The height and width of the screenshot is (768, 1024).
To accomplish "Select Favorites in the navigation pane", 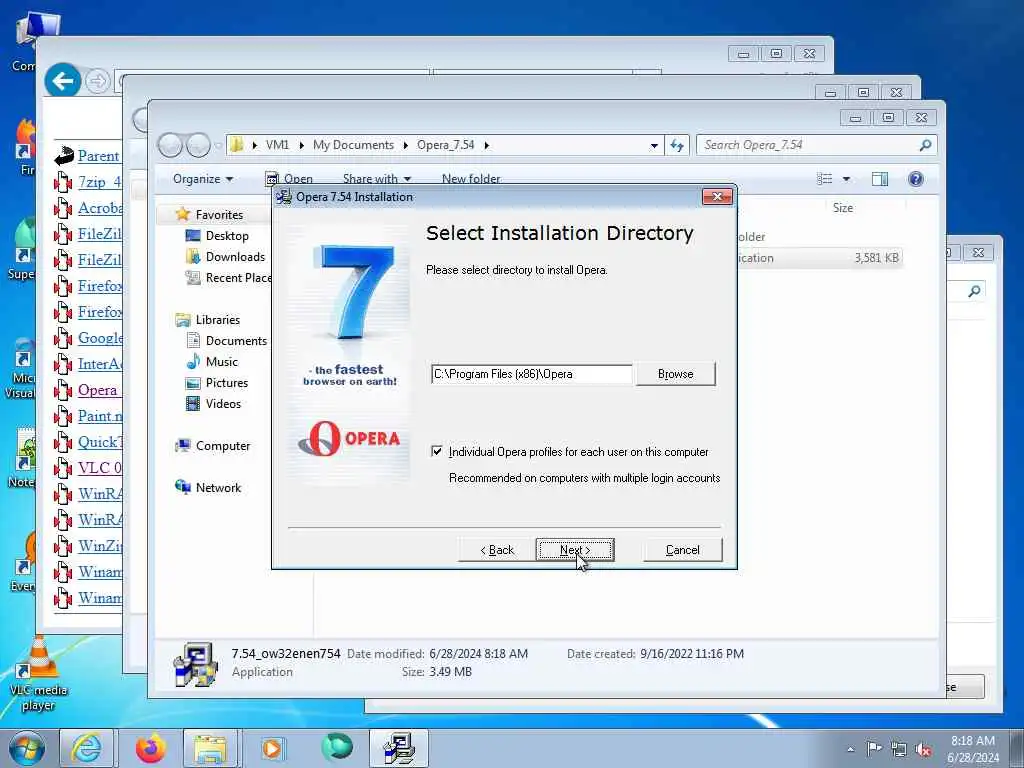I will tap(219, 215).
